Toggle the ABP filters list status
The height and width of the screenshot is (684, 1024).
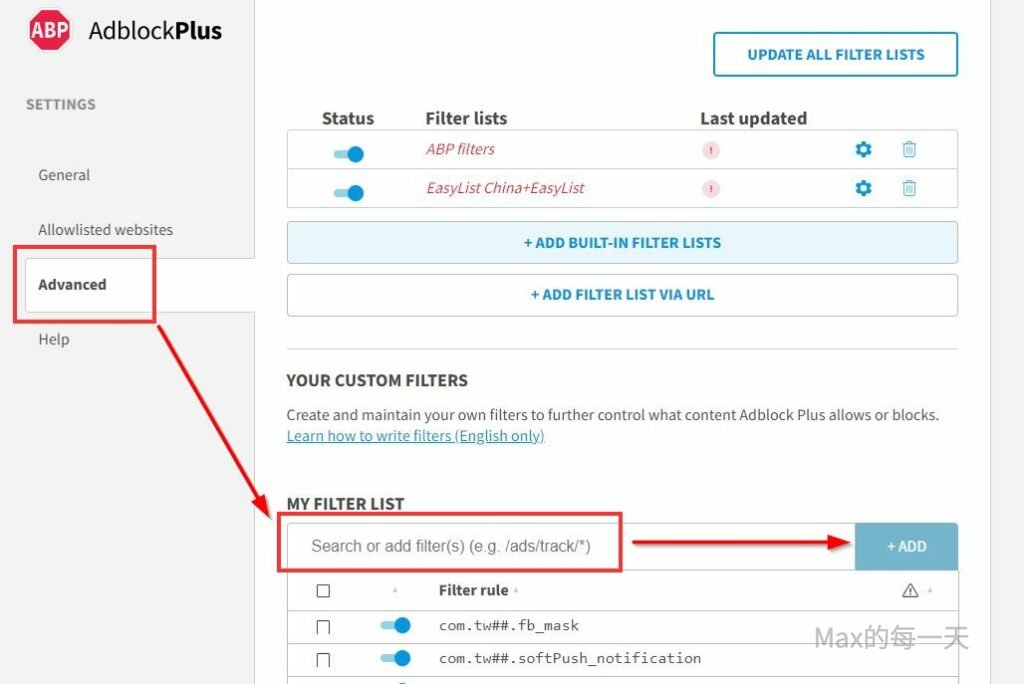pos(349,154)
